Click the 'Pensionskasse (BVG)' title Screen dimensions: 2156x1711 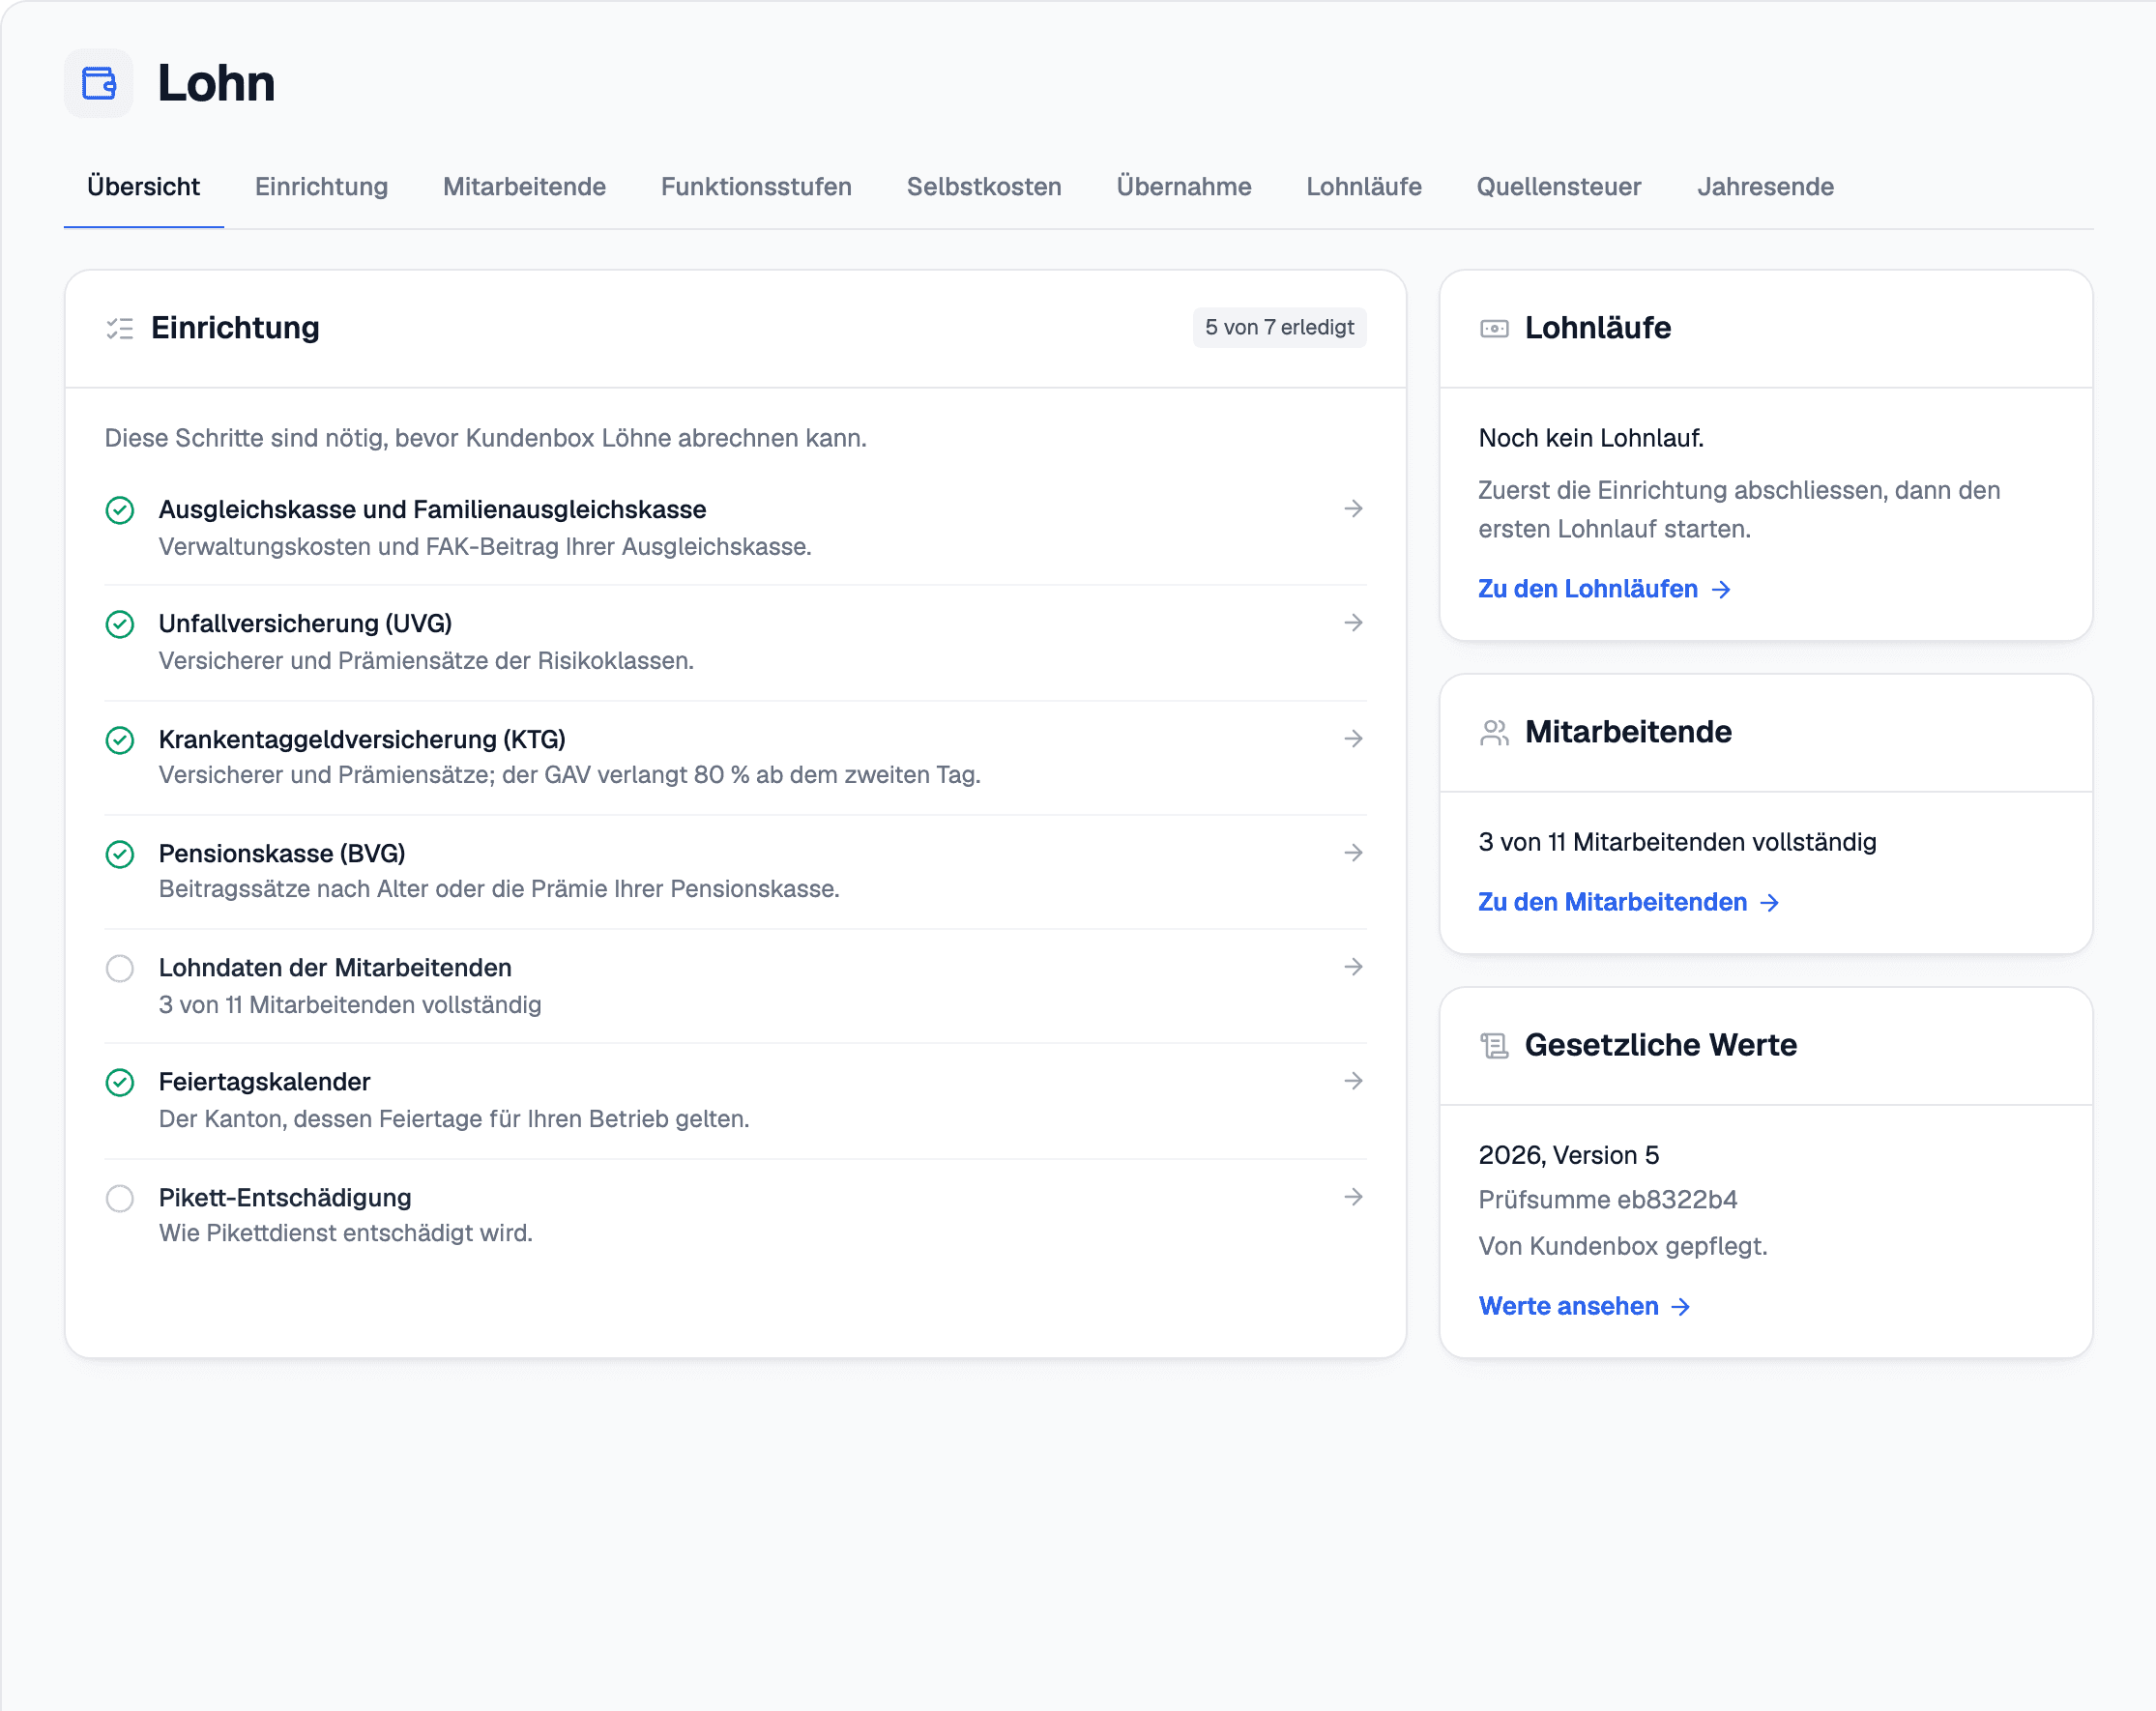click(x=282, y=854)
